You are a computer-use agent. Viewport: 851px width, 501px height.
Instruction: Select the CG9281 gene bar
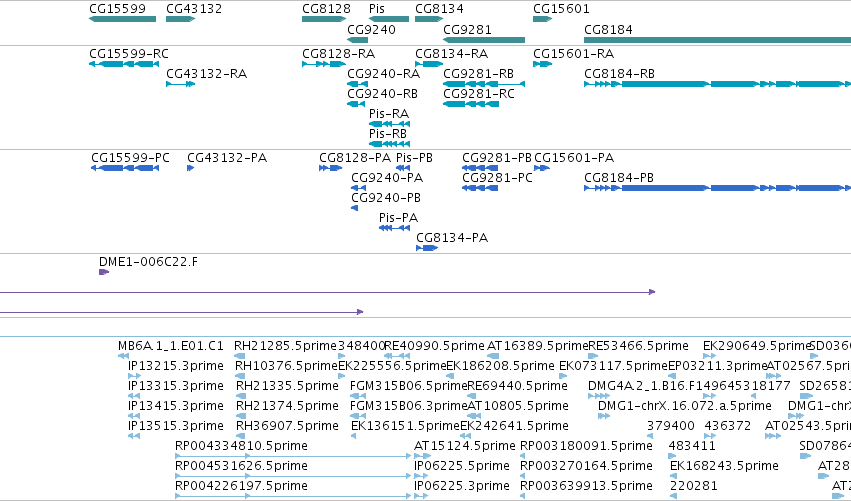point(484,40)
